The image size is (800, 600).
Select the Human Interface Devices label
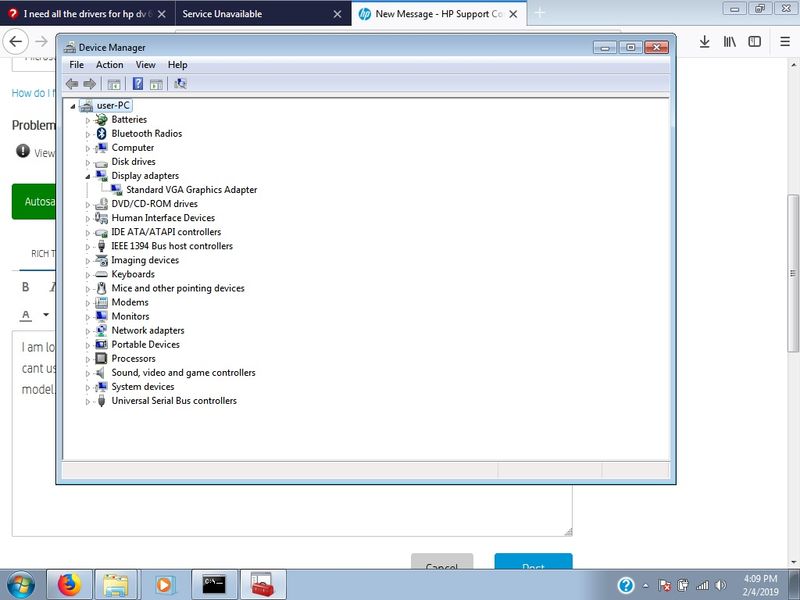point(163,218)
